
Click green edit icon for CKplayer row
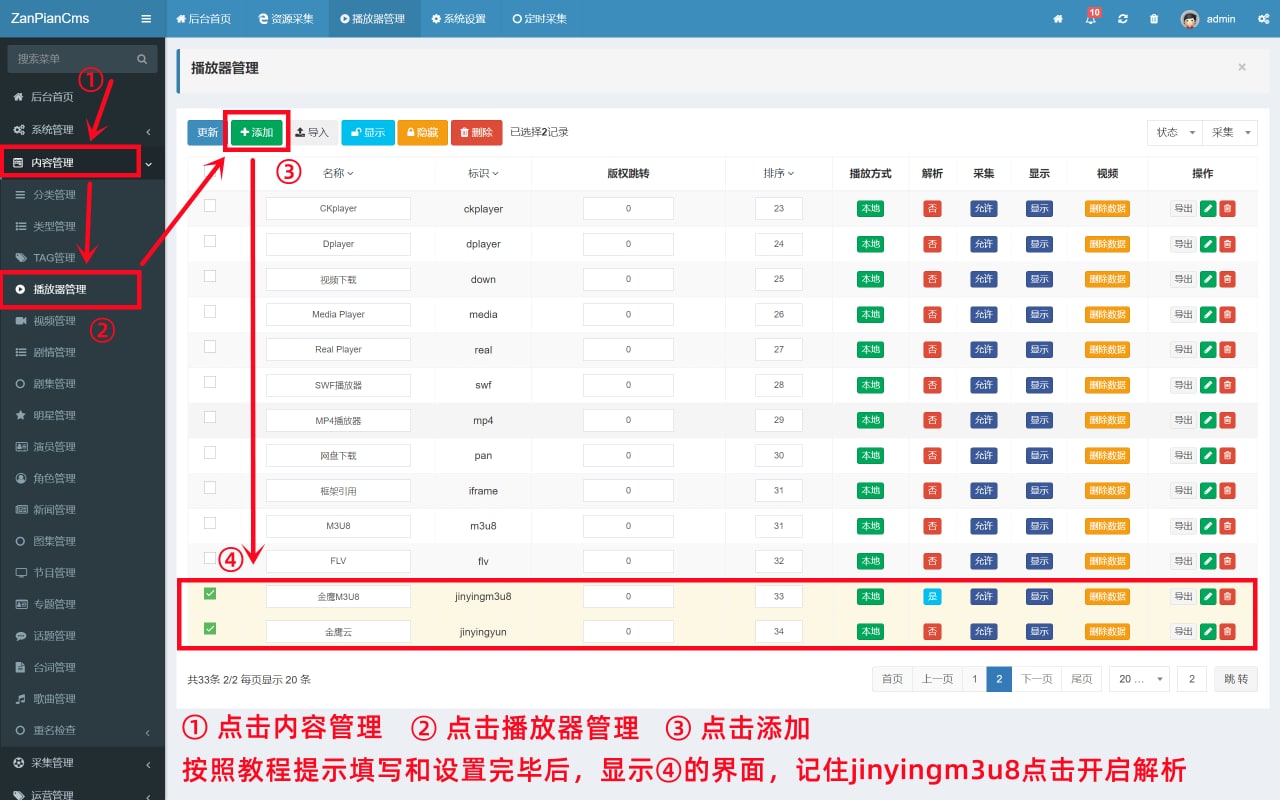[1207, 209]
